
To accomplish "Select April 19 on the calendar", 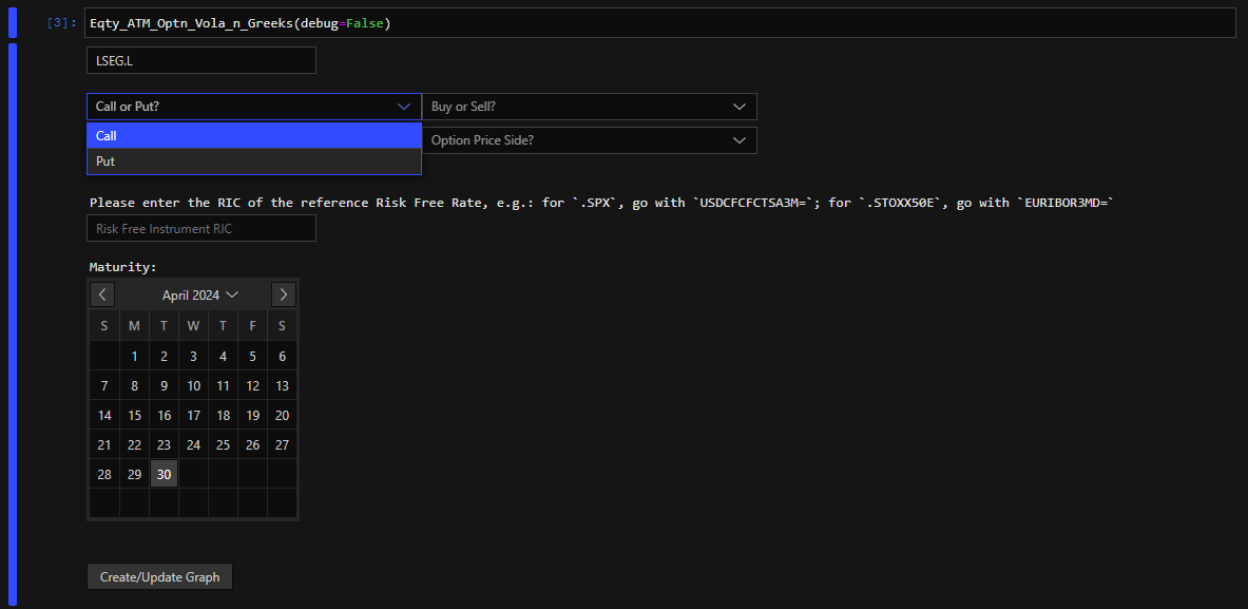I will [x=252, y=416].
